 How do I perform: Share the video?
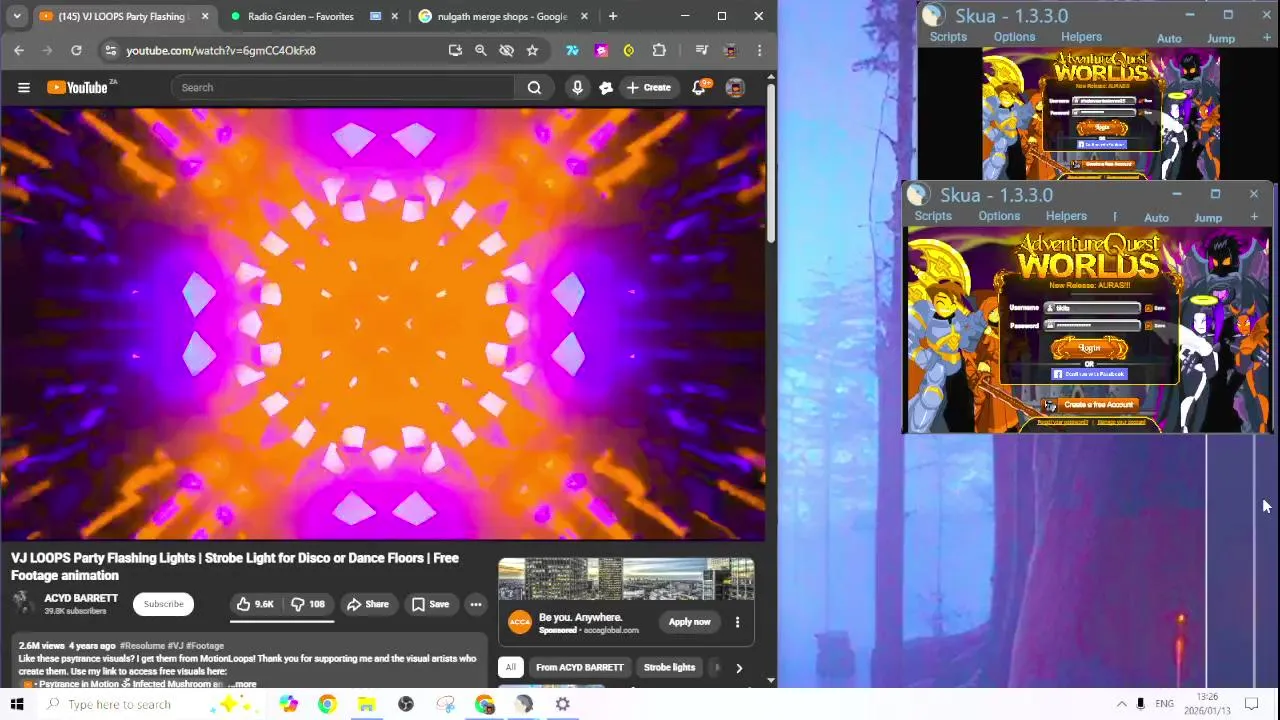(367, 604)
